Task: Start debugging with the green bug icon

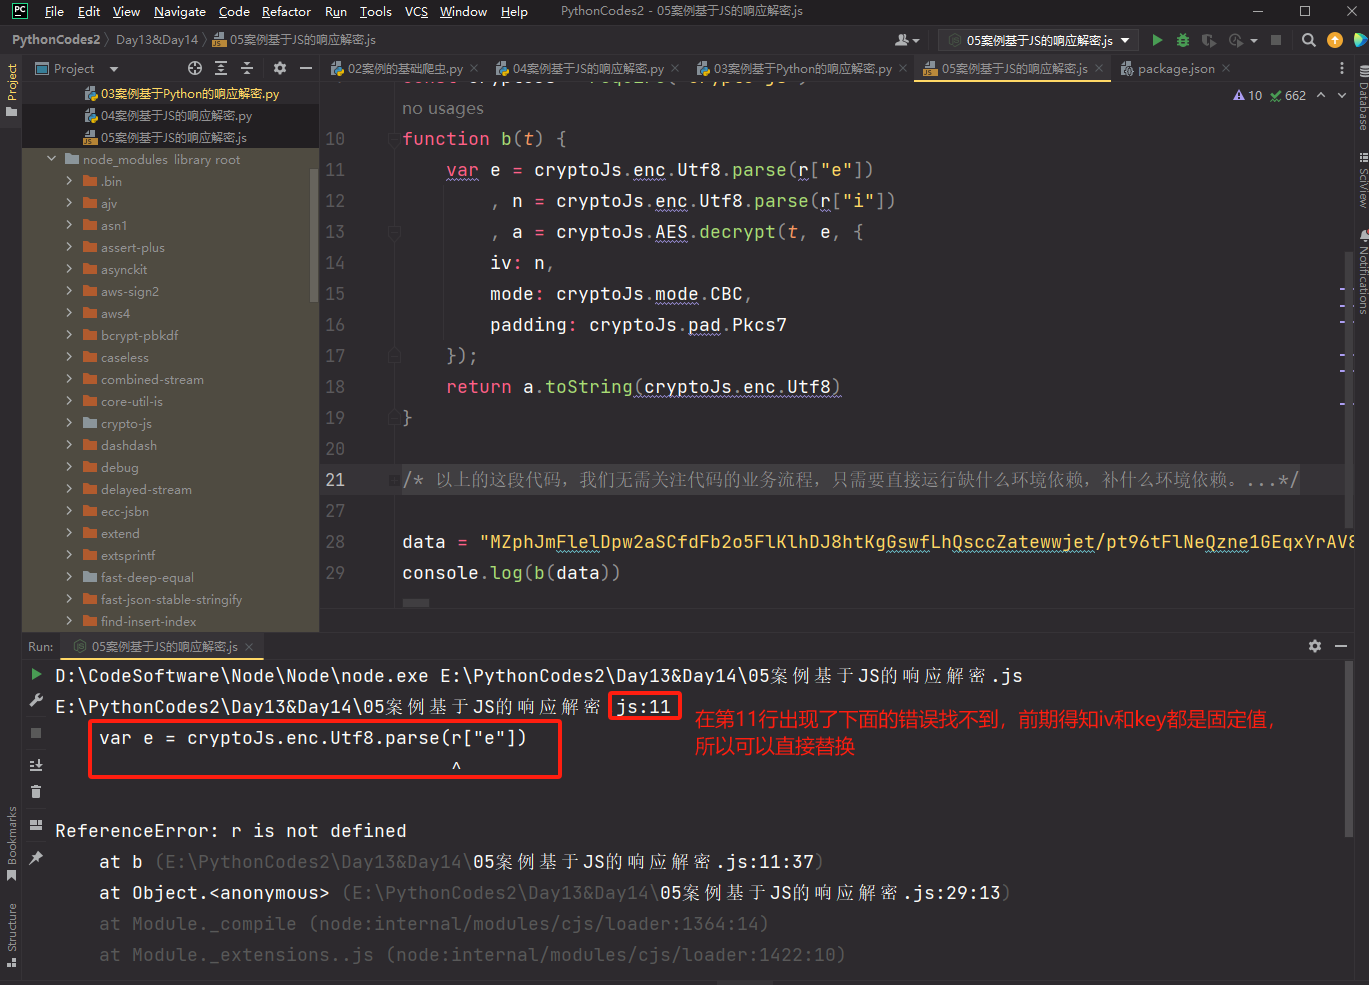Action: 1183,40
